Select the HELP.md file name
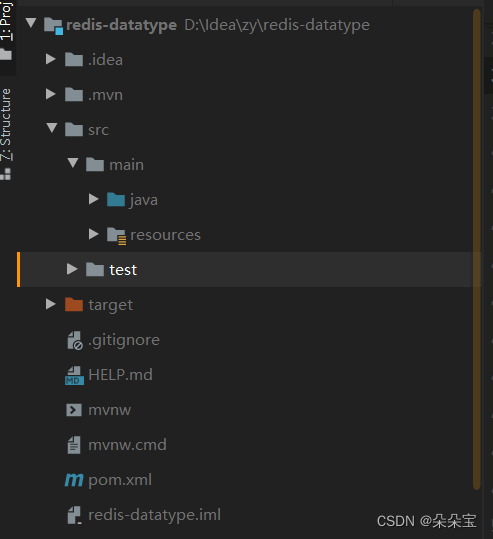 click(120, 375)
